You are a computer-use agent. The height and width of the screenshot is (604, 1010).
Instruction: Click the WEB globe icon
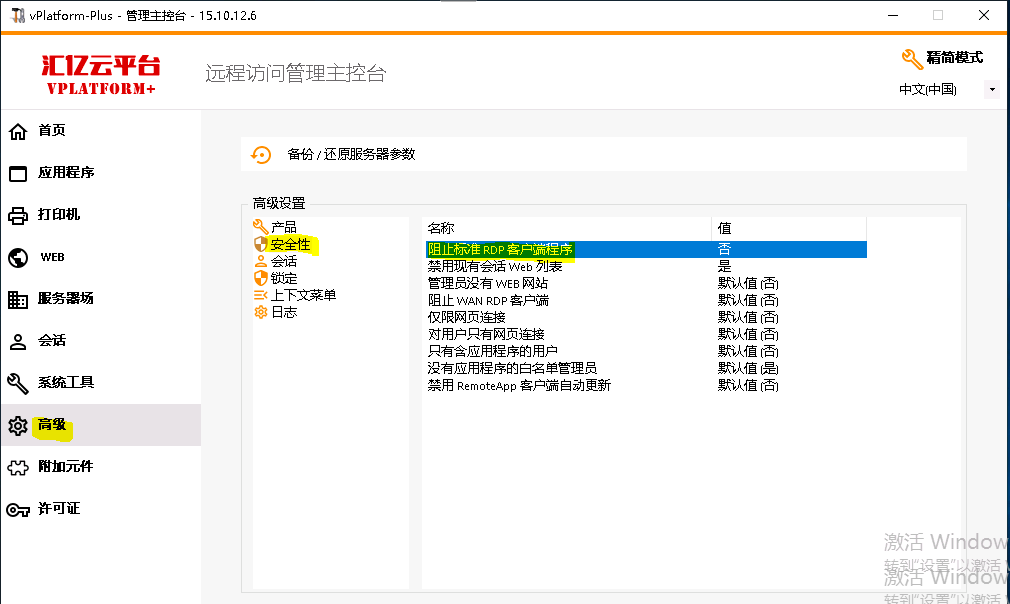(x=17, y=257)
